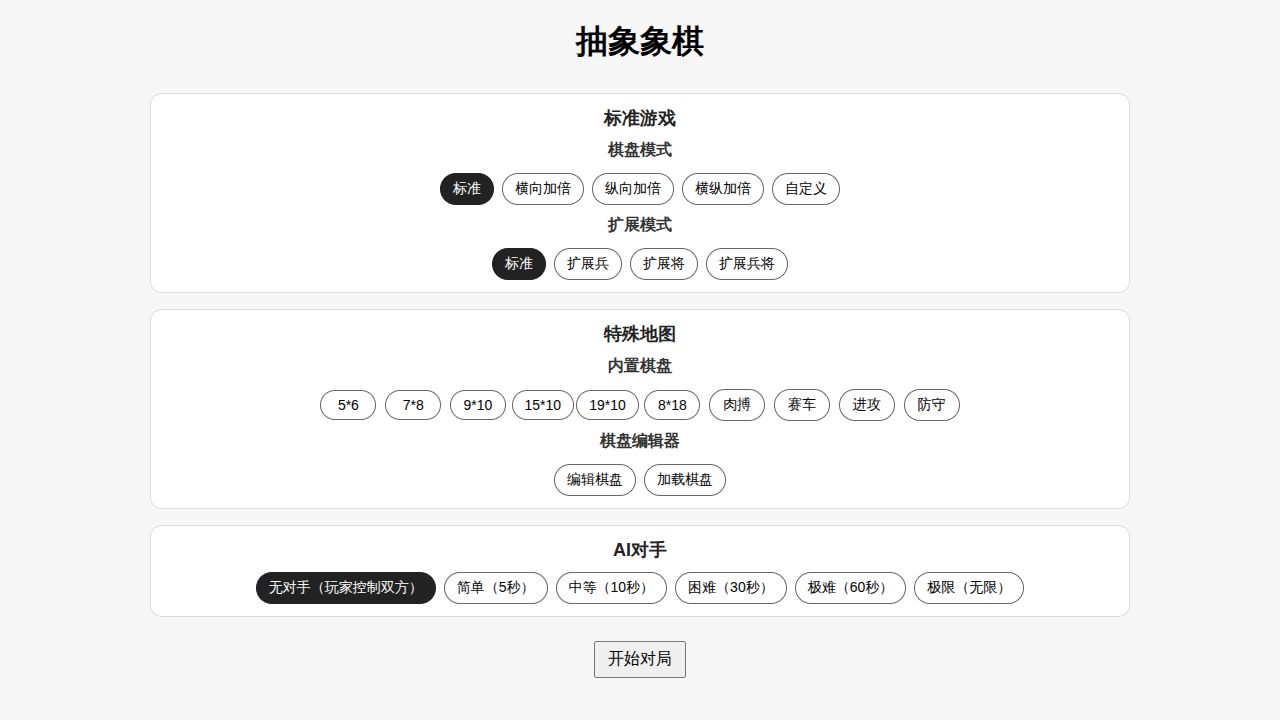
Task: Load the 7*8 built-in board
Action: click(413, 405)
